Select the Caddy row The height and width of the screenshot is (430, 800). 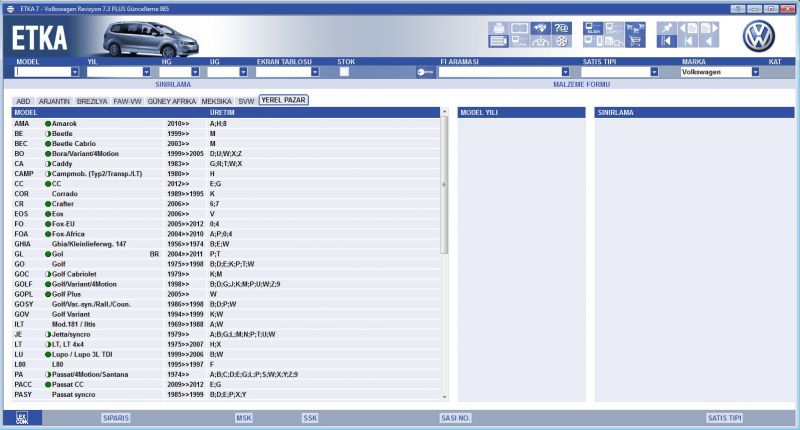226,164
